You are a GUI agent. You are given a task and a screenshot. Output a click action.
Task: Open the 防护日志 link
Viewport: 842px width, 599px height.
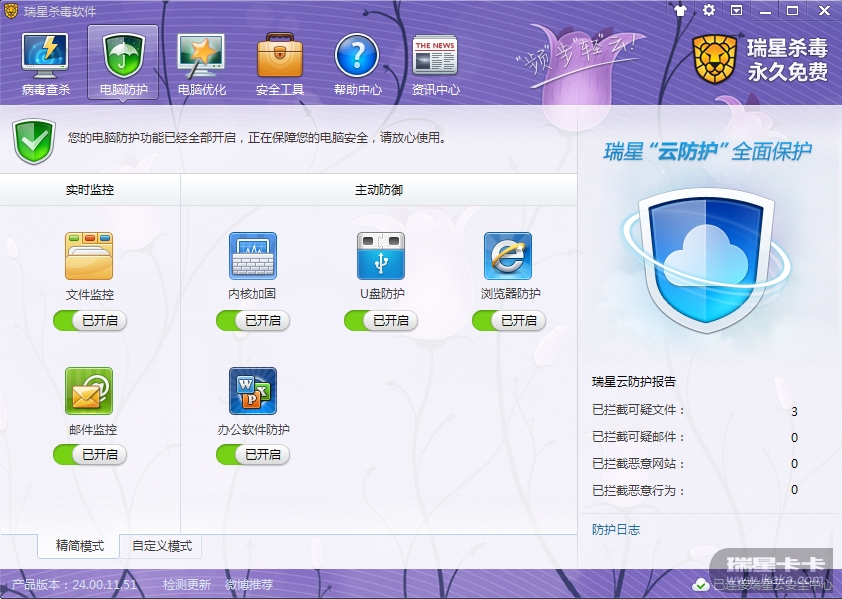616,530
